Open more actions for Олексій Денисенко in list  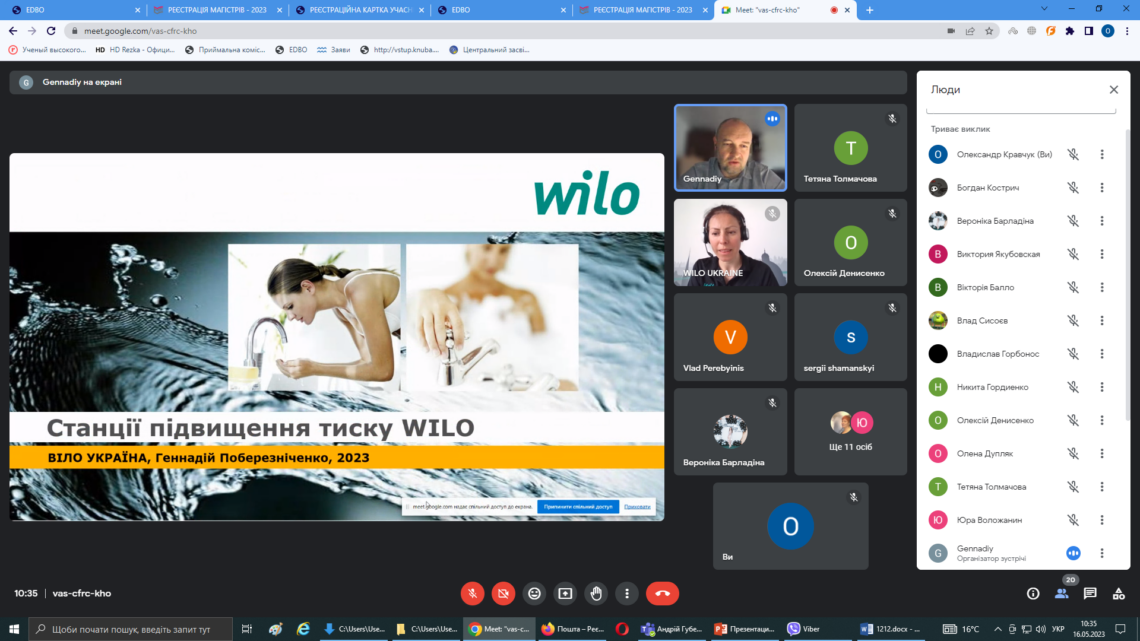click(1102, 420)
